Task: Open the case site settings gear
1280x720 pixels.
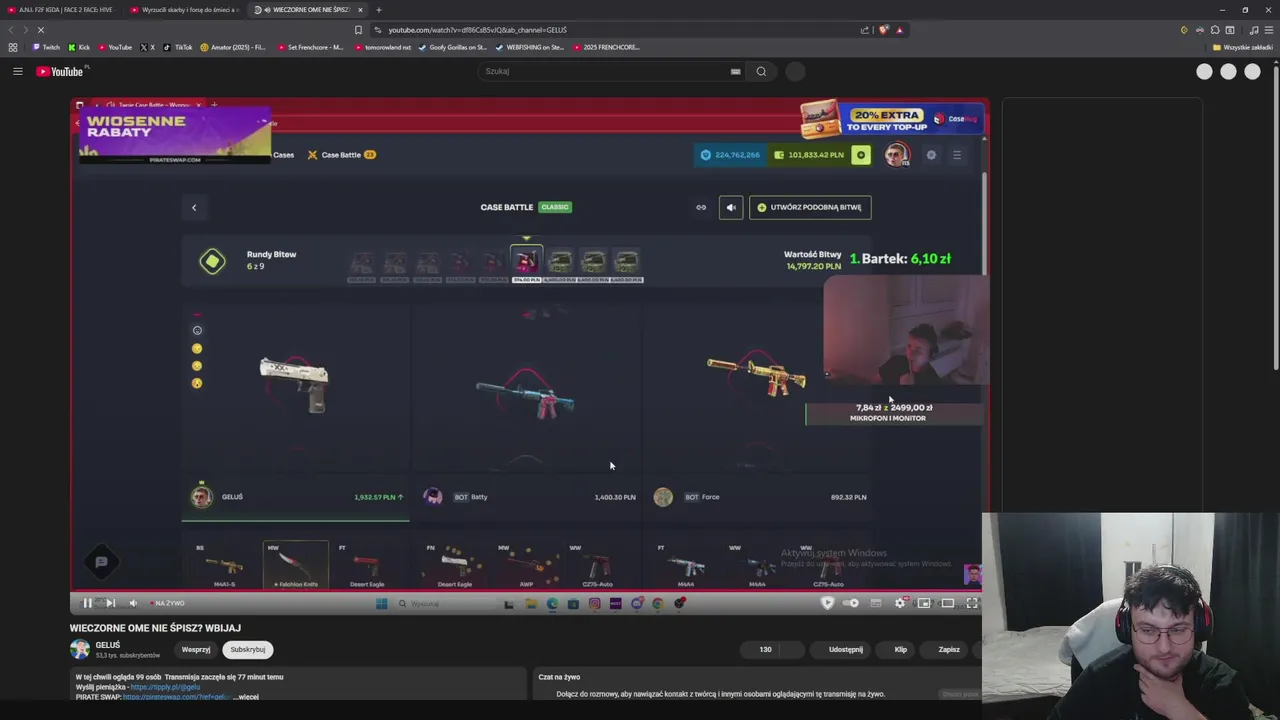Action: (931, 155)
